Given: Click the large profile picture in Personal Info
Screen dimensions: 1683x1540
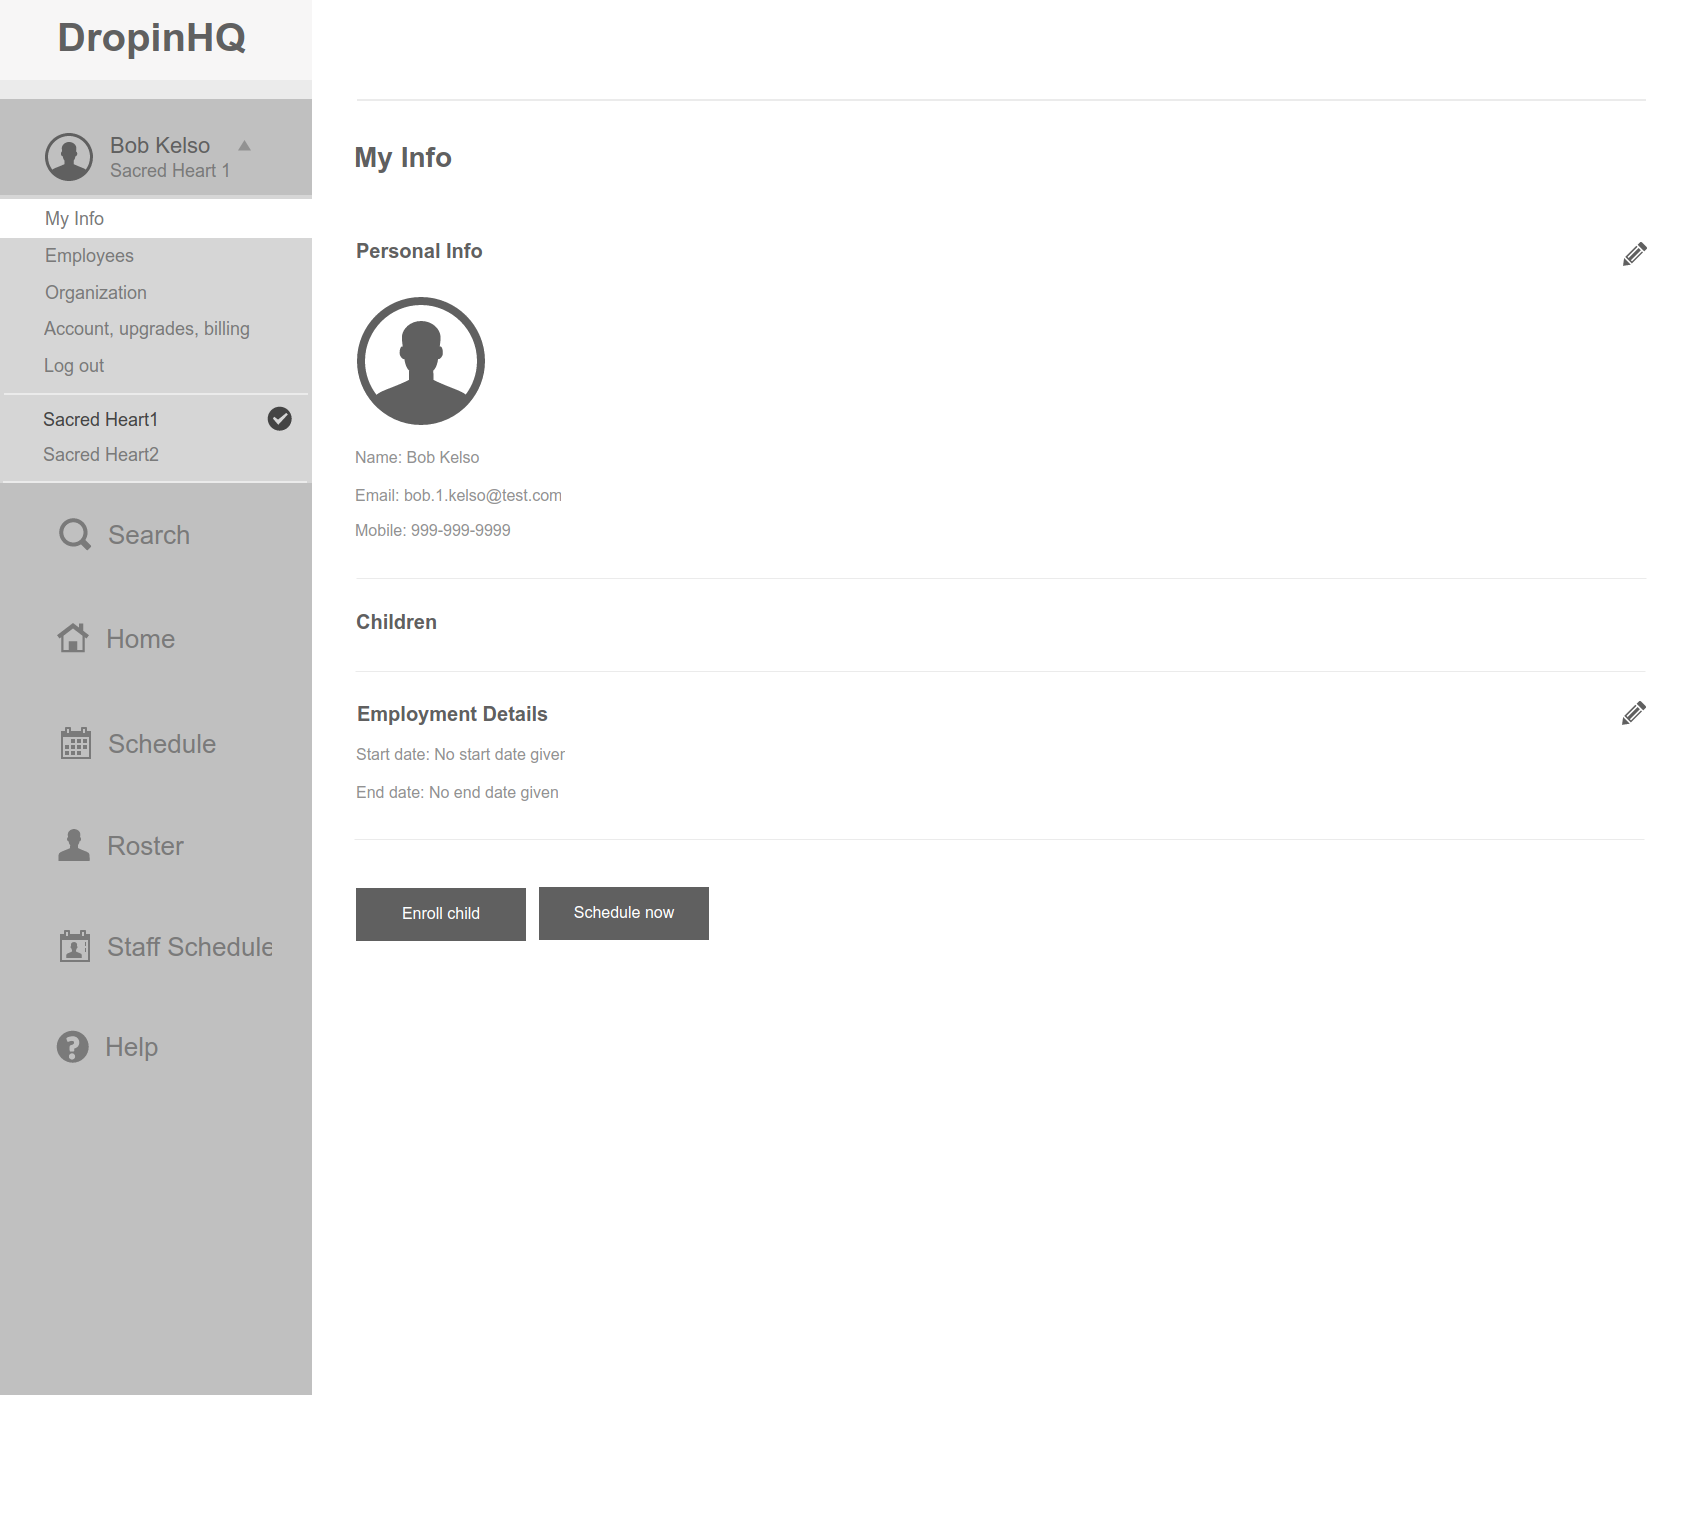Looking at the screenshot, I should 421,361.
